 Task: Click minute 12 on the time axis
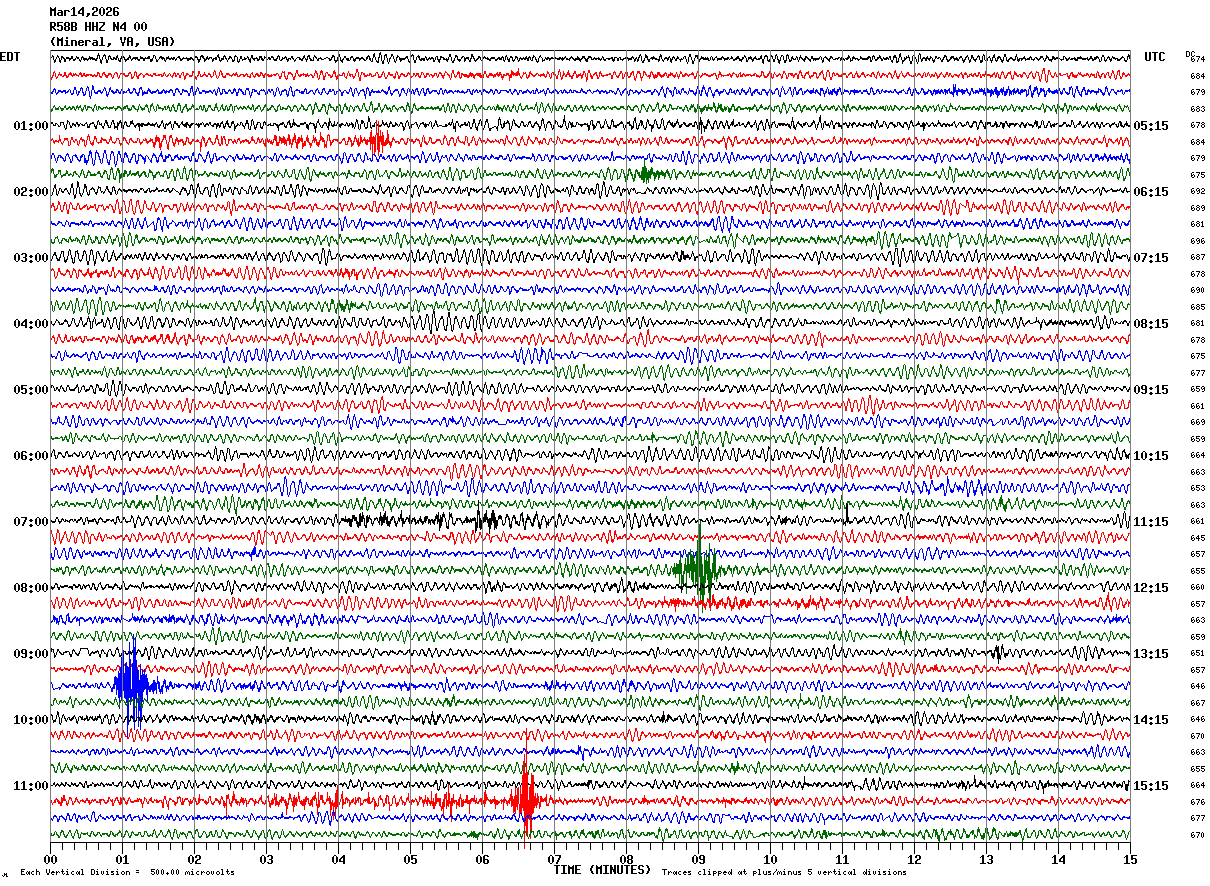(914, 859)
